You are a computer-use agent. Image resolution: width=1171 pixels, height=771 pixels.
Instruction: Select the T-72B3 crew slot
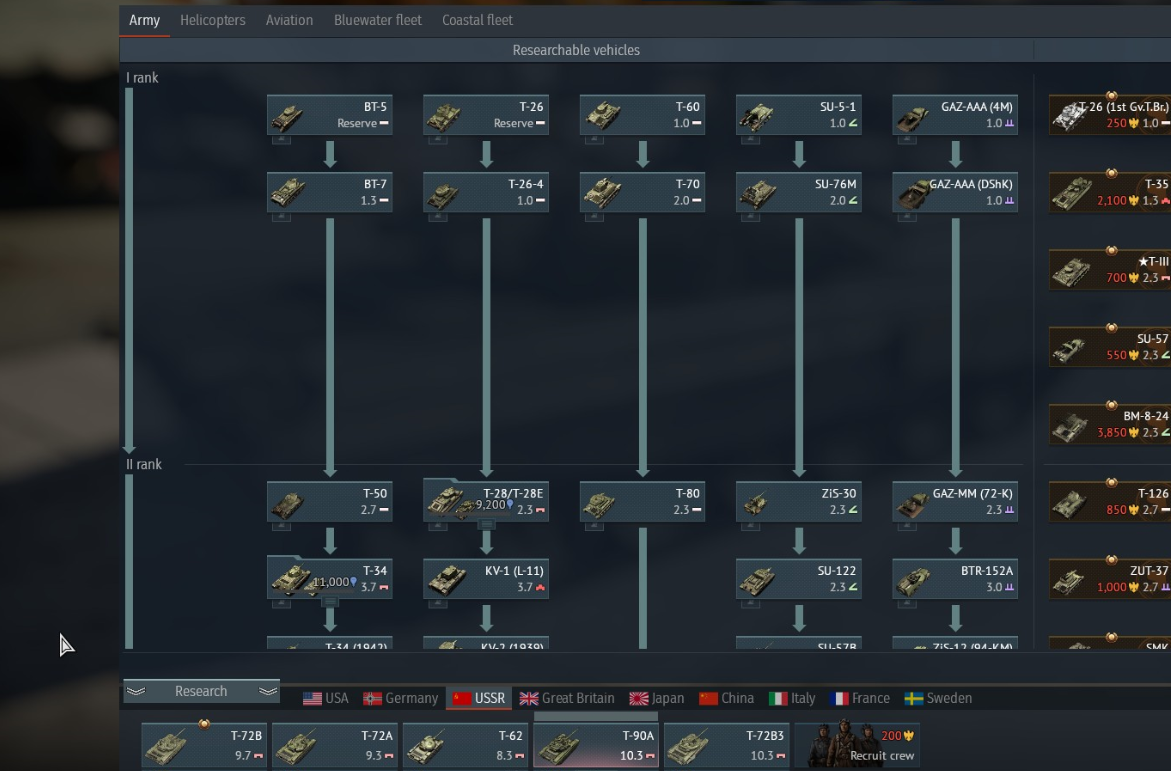tap(727, 746)
